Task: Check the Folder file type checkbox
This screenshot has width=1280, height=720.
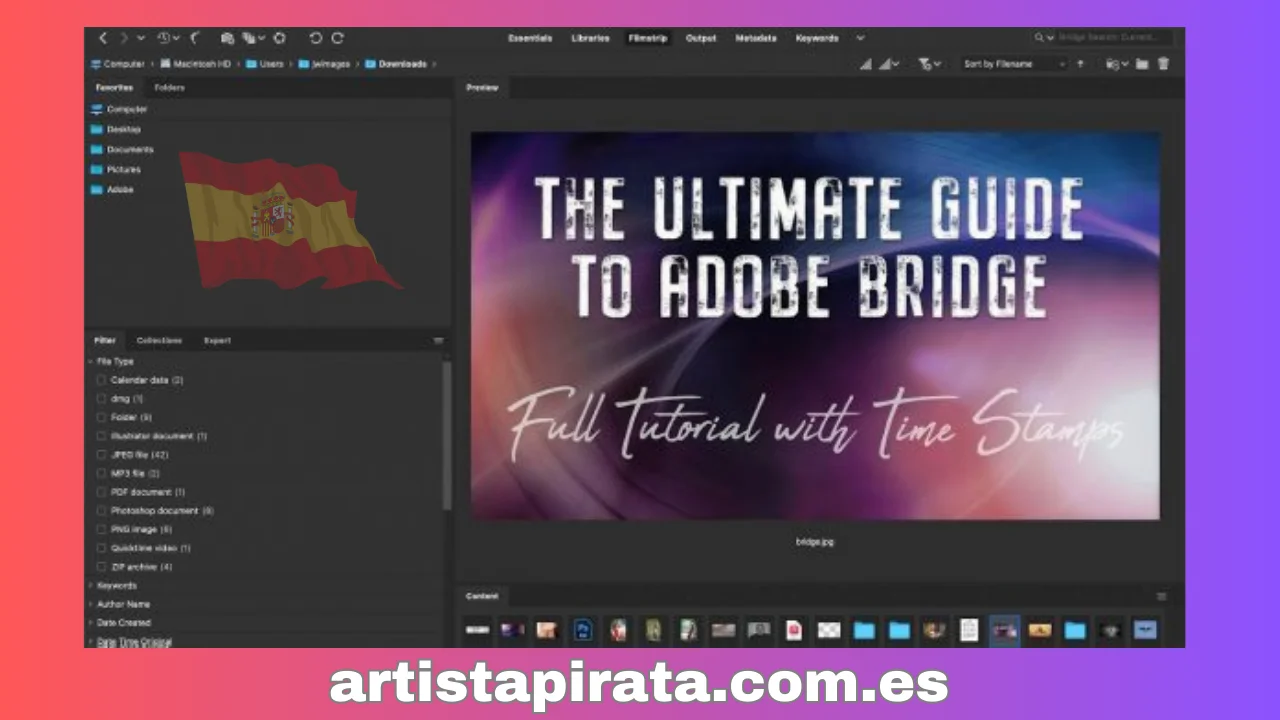Action: pyautogui.click(x=101, y=417)
